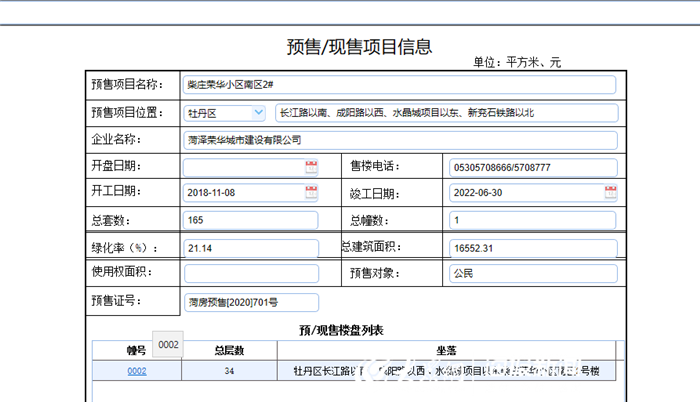The width and height of the screenshot is (700, 402).
Task: Click the empty 使用权面积 input field
Action: point(251,273)
